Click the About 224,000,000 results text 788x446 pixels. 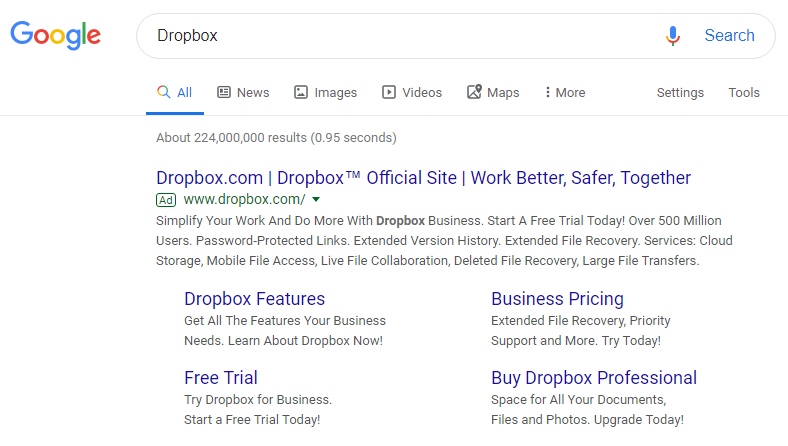(276, 138)
